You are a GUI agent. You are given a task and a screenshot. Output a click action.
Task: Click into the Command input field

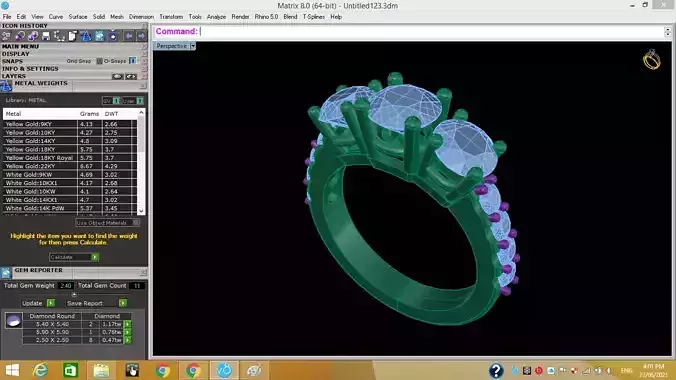point(431,31)
